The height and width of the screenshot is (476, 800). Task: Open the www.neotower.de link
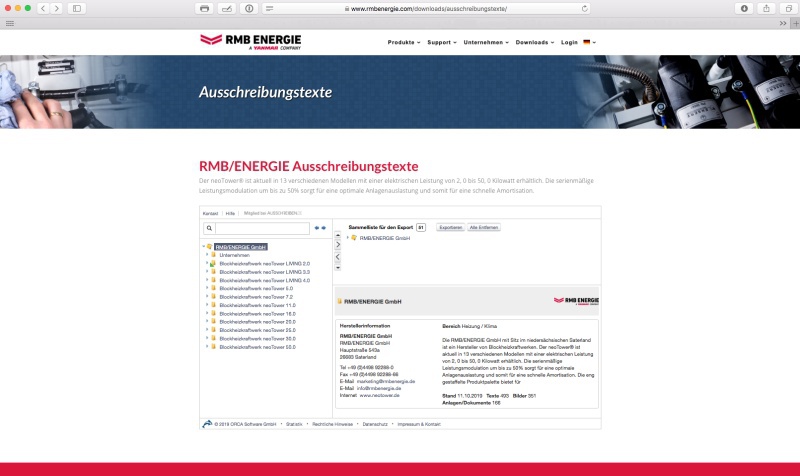(380, 395)
